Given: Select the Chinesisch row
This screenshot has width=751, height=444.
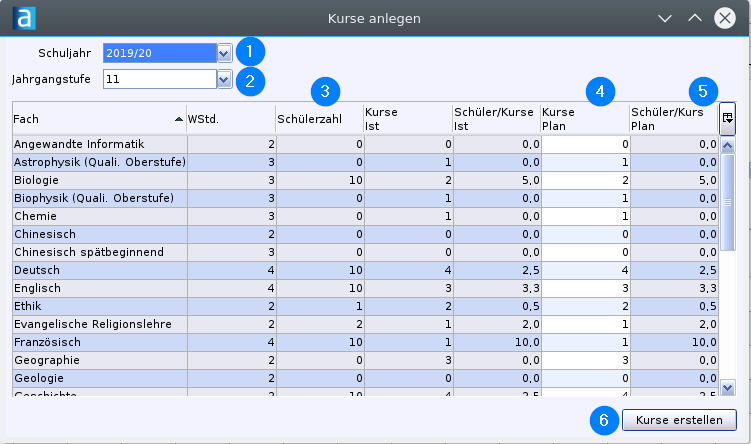Looking at the screenshot, I should [x=365, y=234].
